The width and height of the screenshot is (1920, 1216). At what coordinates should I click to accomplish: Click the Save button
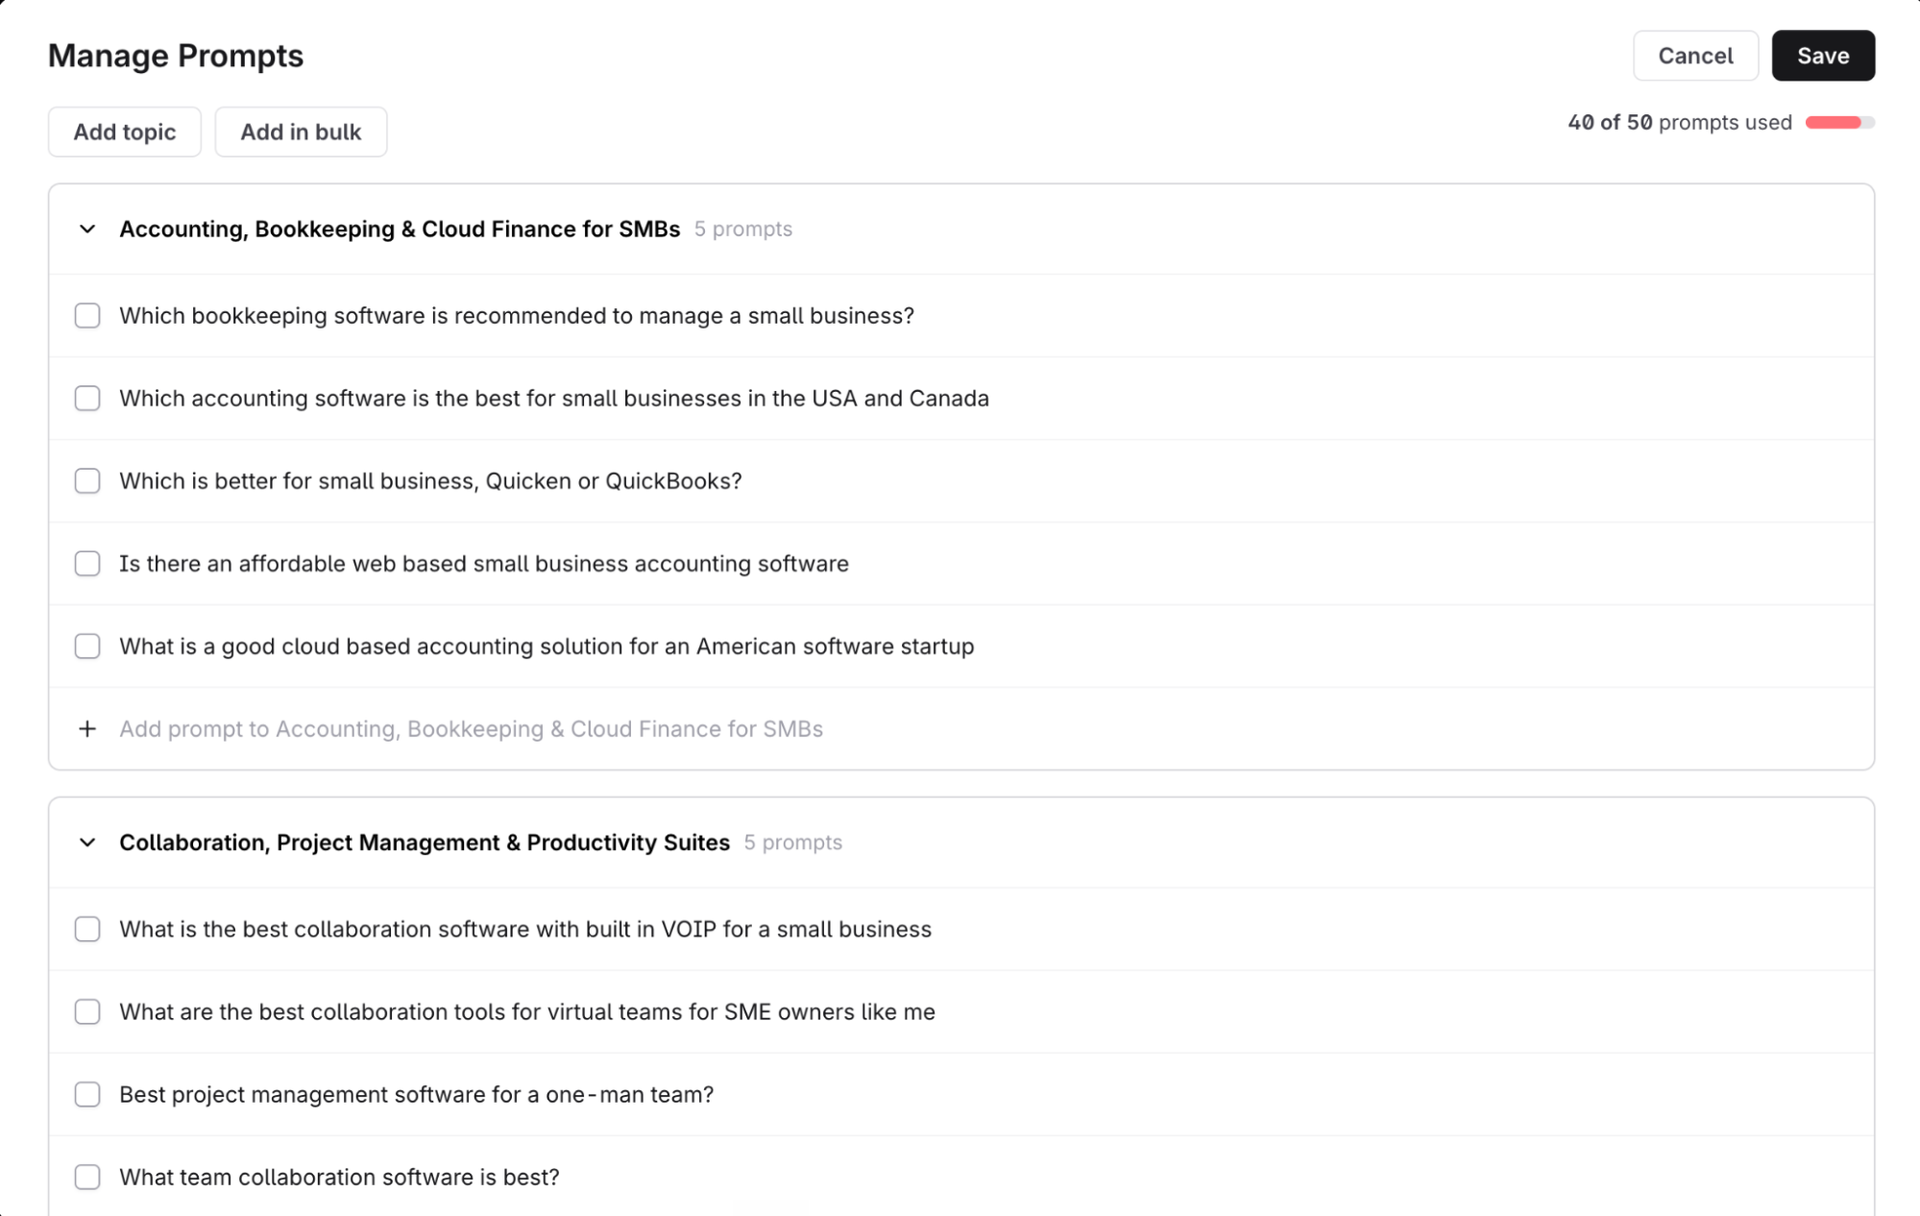point(1822,56)
